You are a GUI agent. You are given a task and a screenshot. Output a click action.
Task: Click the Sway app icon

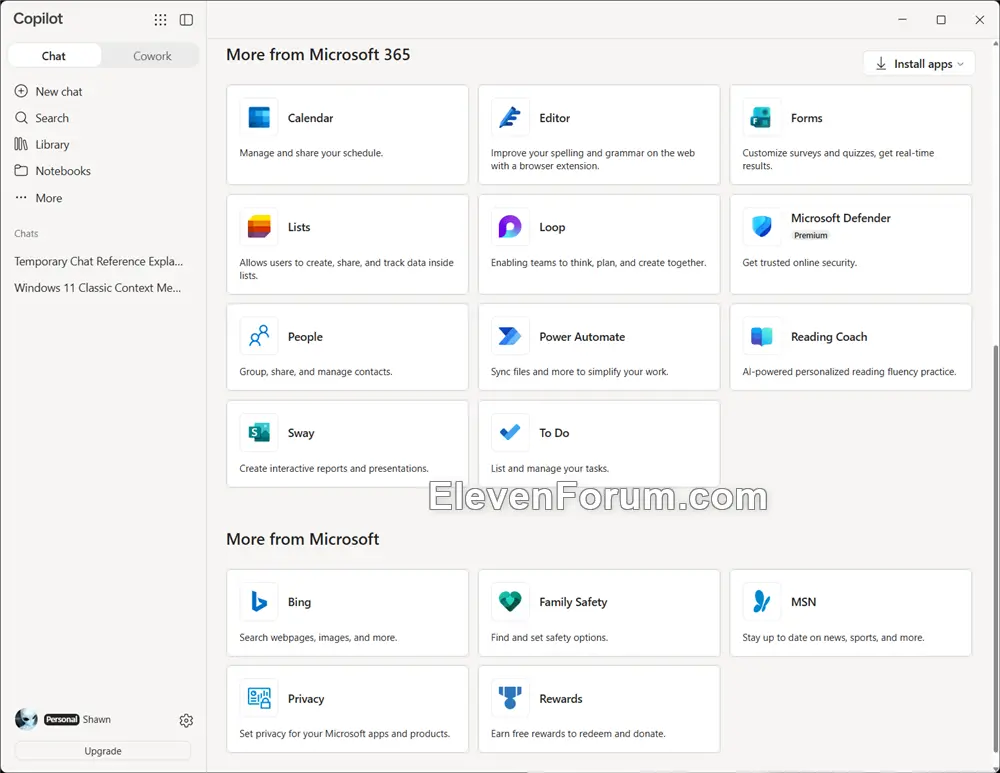pyautogui.click(x=259, y=432)
